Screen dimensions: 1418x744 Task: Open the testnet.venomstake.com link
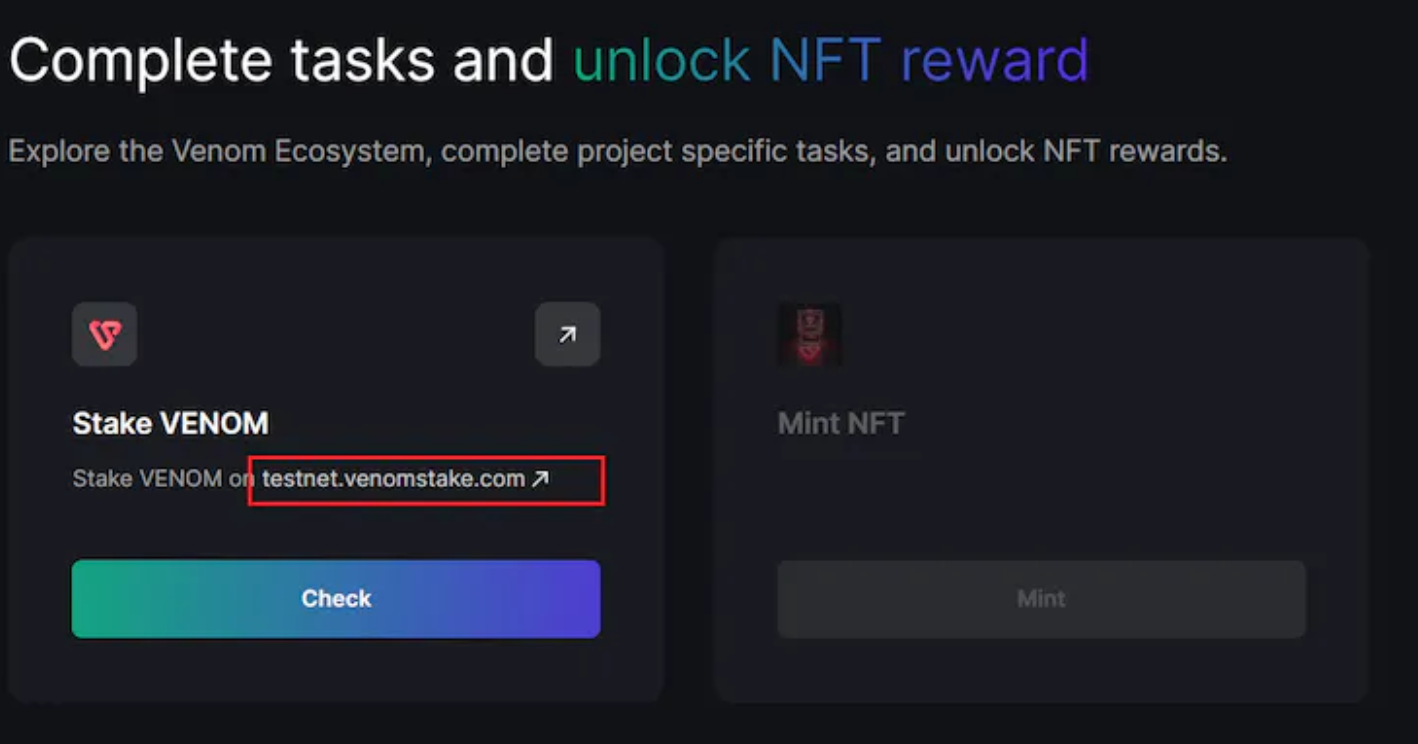pos(393,479)
